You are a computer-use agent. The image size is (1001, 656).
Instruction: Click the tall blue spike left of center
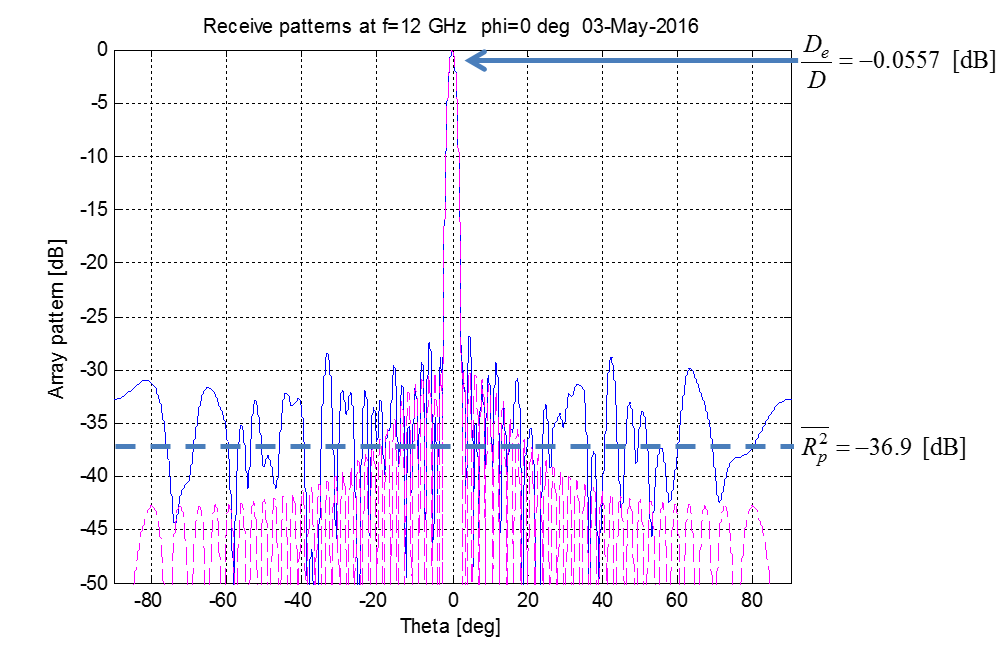(x=326, y=355)
